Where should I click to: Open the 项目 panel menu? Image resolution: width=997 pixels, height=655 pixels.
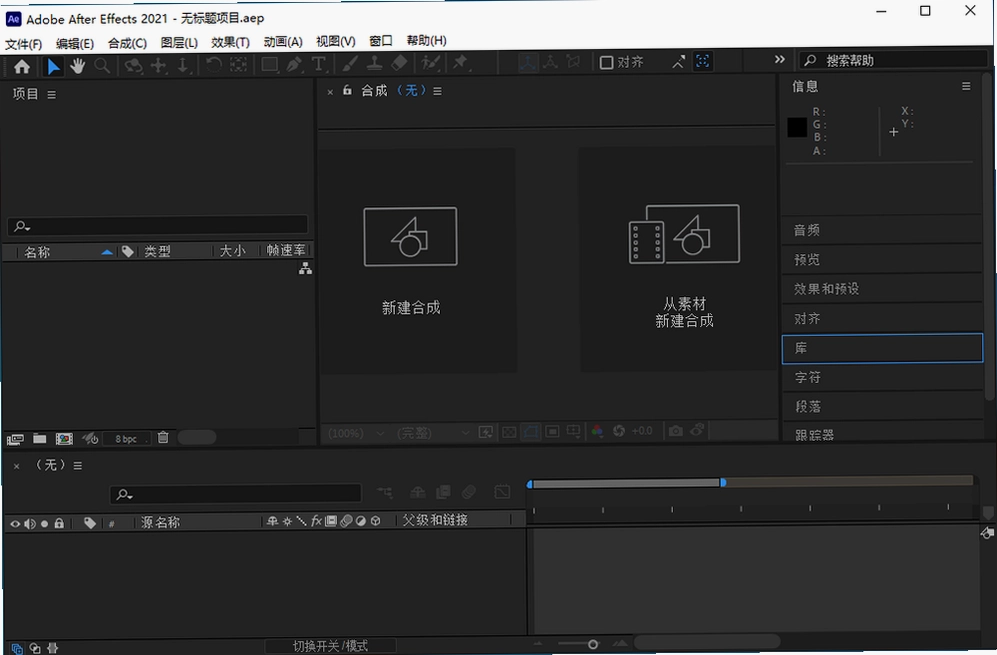(52, 95)
